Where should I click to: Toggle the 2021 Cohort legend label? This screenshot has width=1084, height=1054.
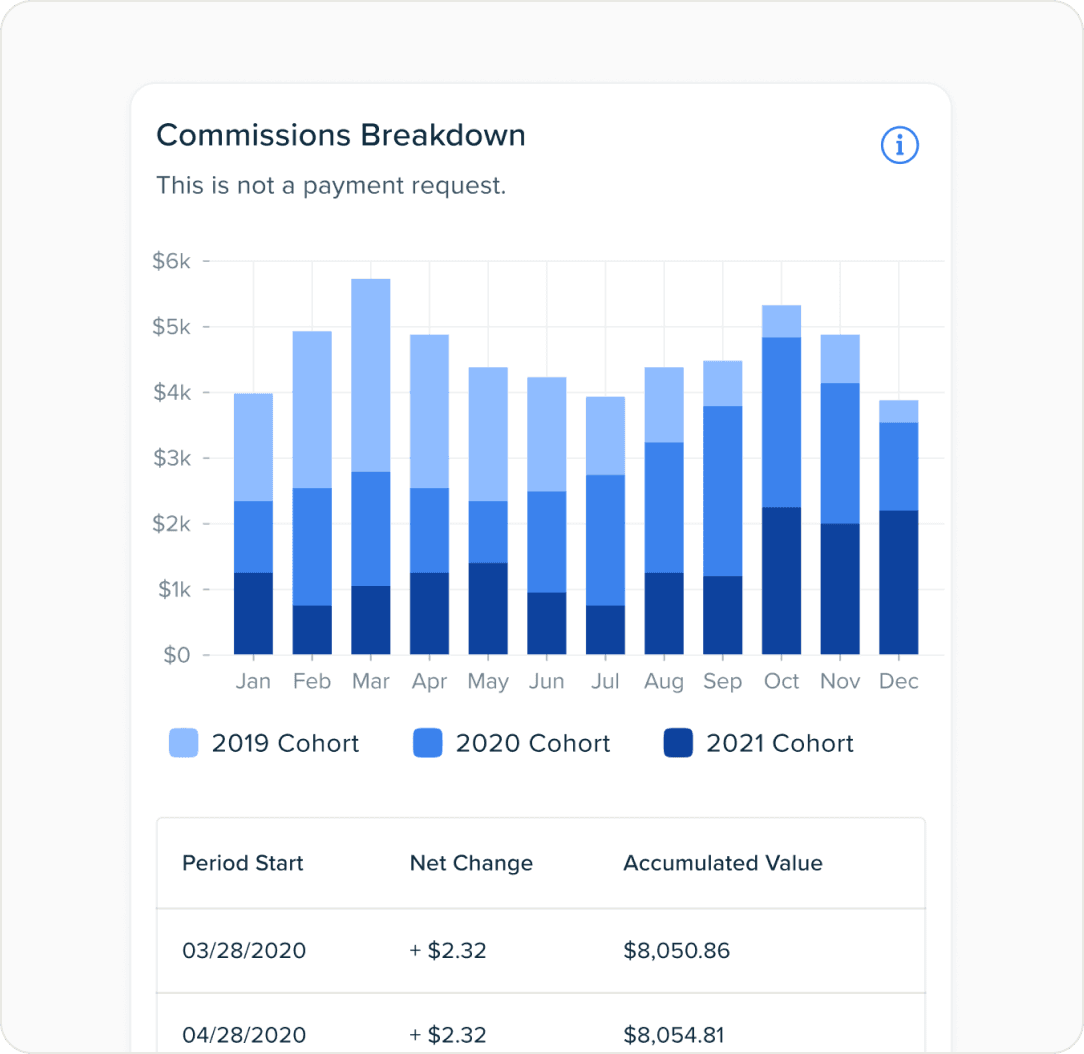[780, 744]
